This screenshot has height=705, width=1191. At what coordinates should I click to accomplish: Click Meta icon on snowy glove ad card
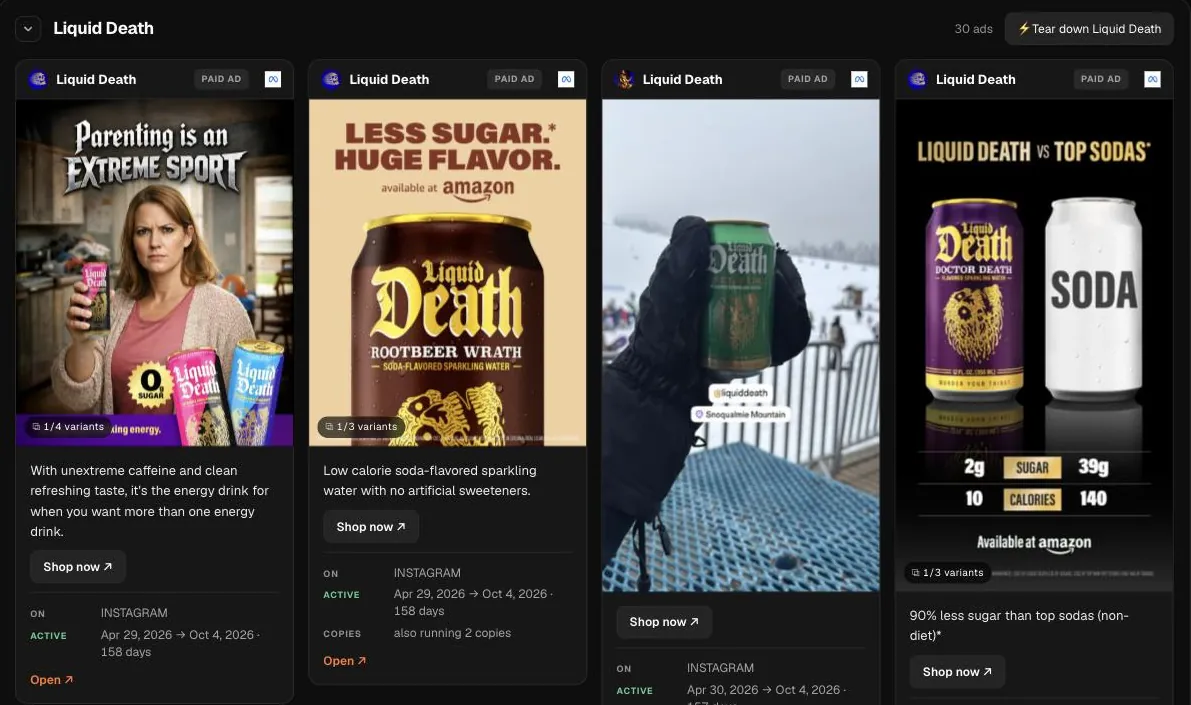tap(859, 79)
